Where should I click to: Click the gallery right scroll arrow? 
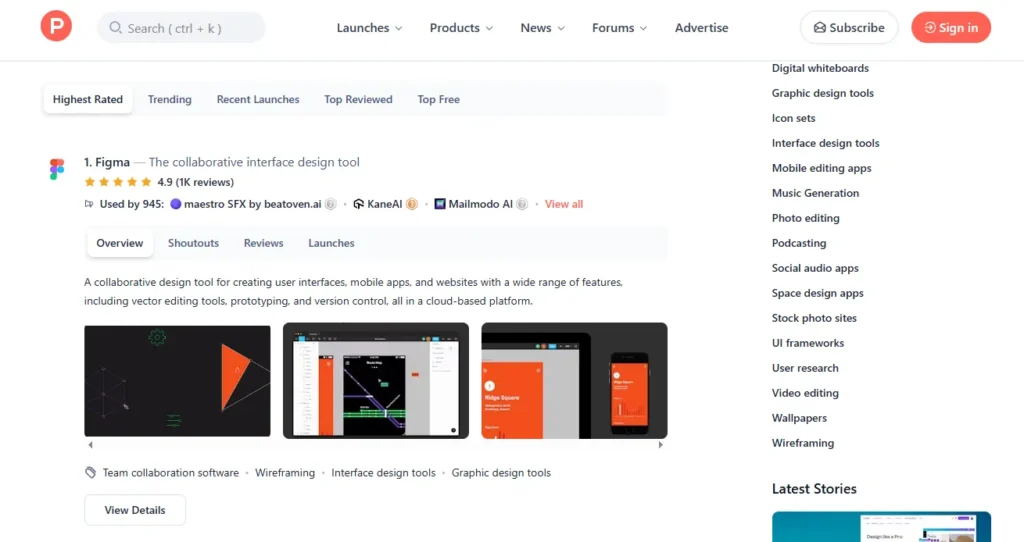[x=660, y=445]
